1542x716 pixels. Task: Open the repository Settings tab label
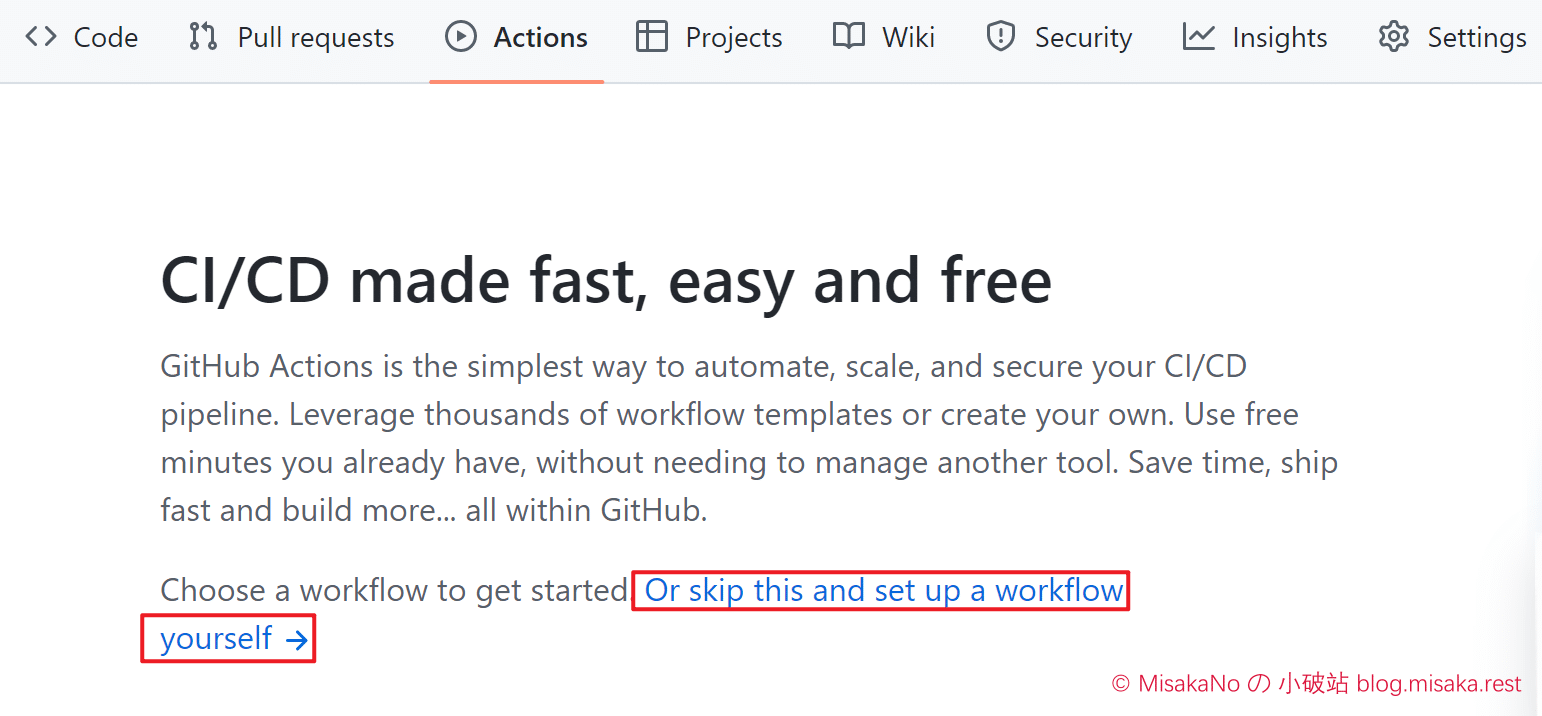pyautogui.click(x=1477, y=38)
